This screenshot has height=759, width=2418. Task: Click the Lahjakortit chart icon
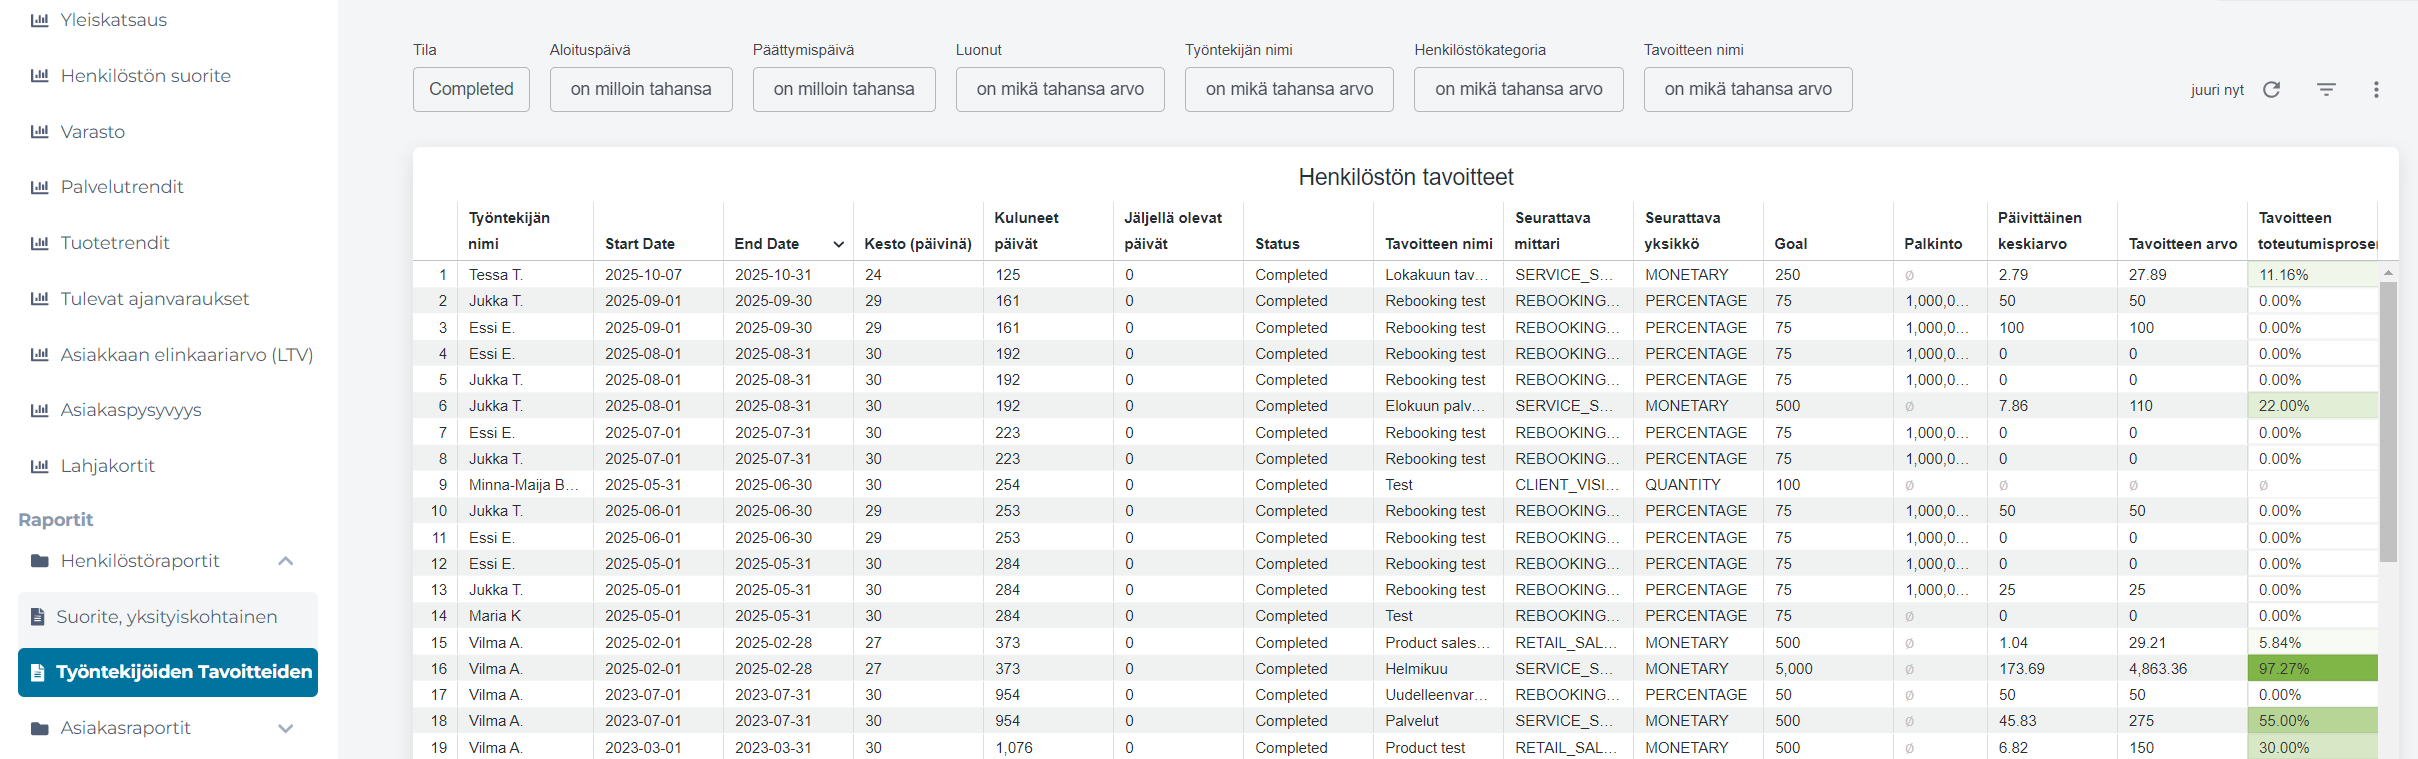[x=40, y=466]
